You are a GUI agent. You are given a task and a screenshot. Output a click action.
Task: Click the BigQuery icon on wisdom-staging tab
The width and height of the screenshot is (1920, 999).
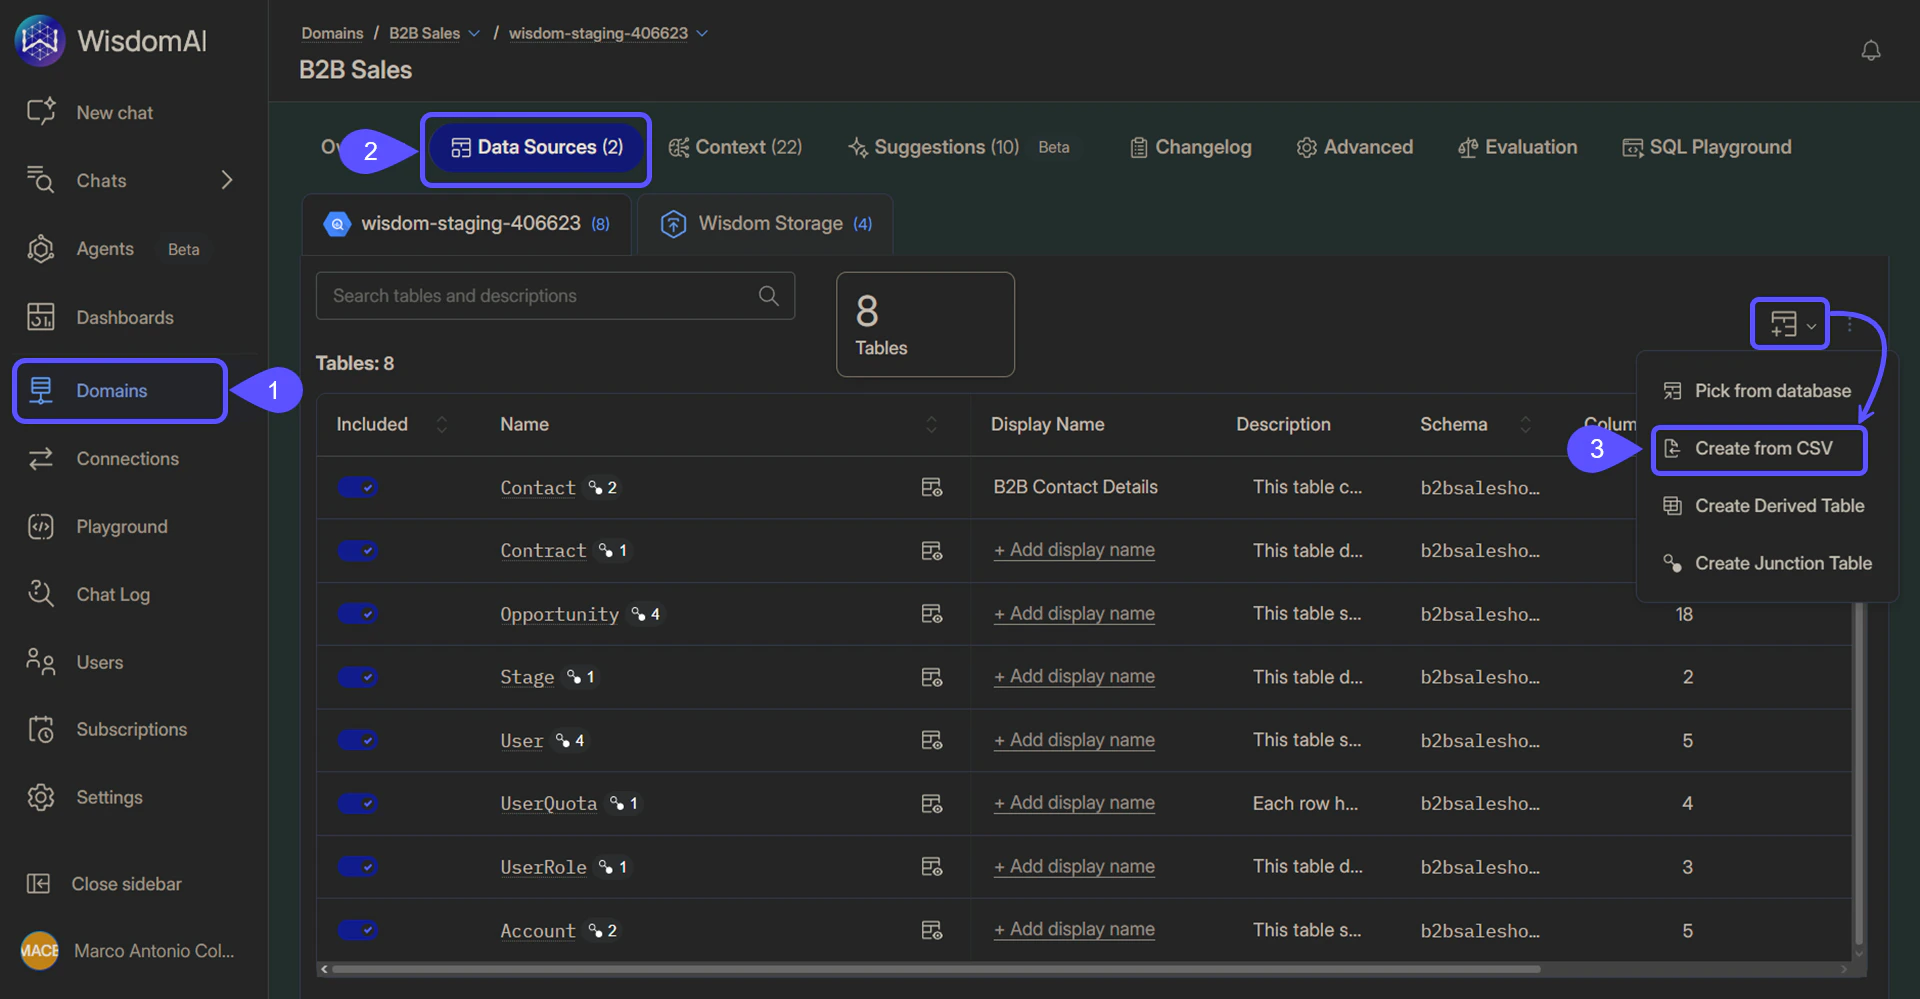337,224
